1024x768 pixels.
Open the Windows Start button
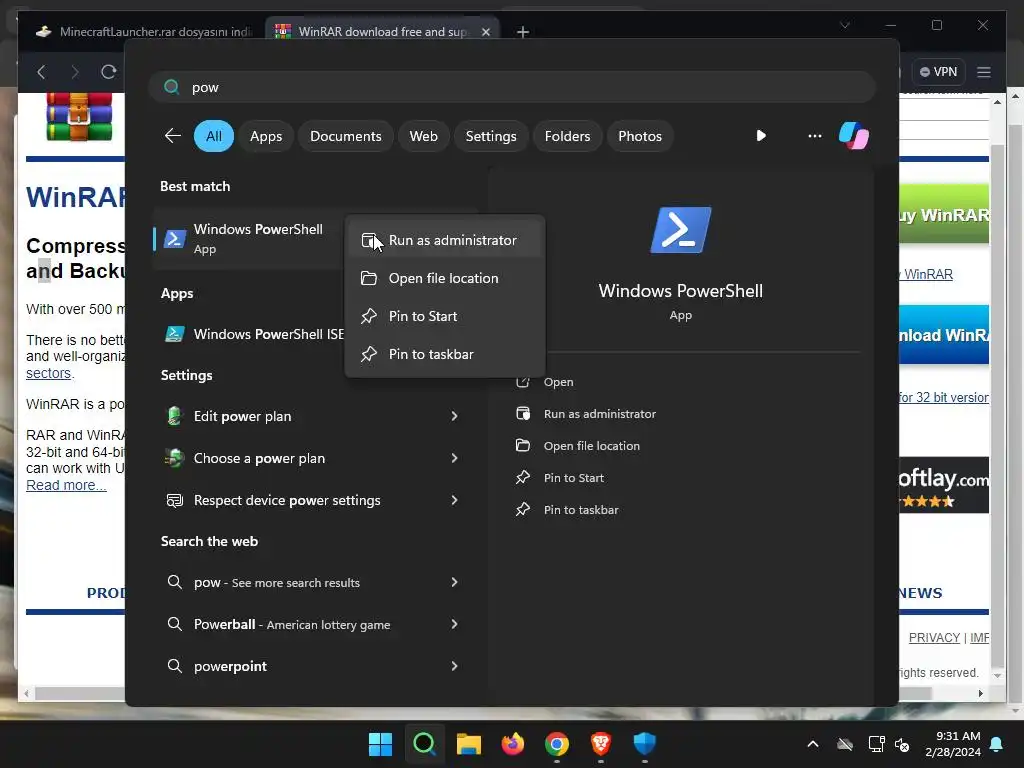coord(380,744)
